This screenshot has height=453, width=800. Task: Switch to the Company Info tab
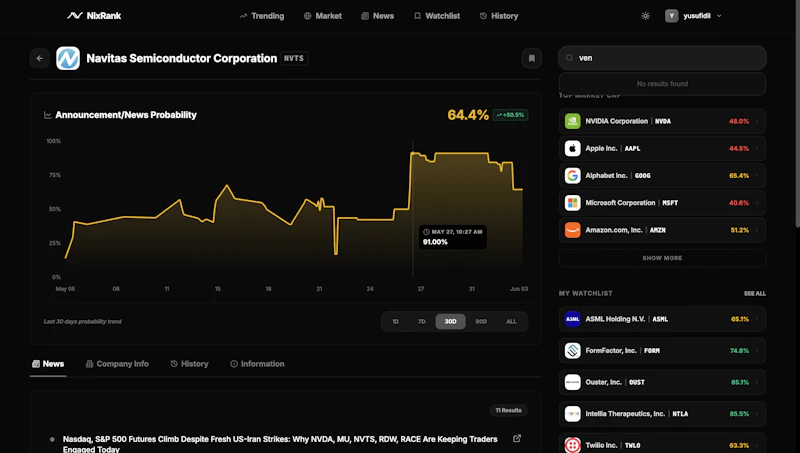[x=117, y=364]
